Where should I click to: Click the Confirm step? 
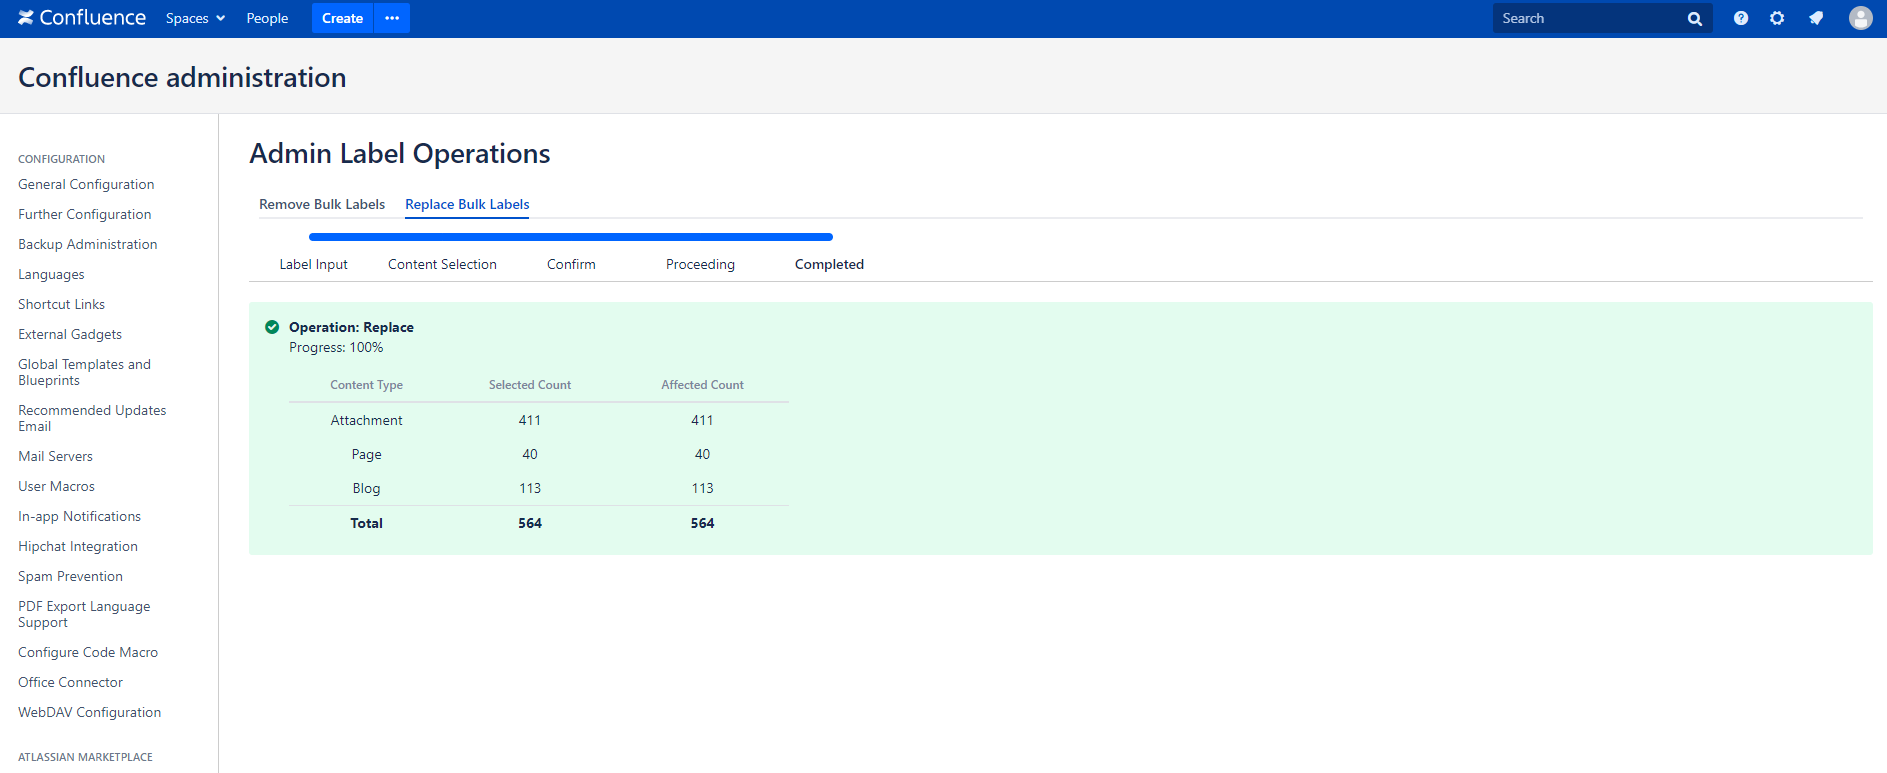tap(571, 264)
